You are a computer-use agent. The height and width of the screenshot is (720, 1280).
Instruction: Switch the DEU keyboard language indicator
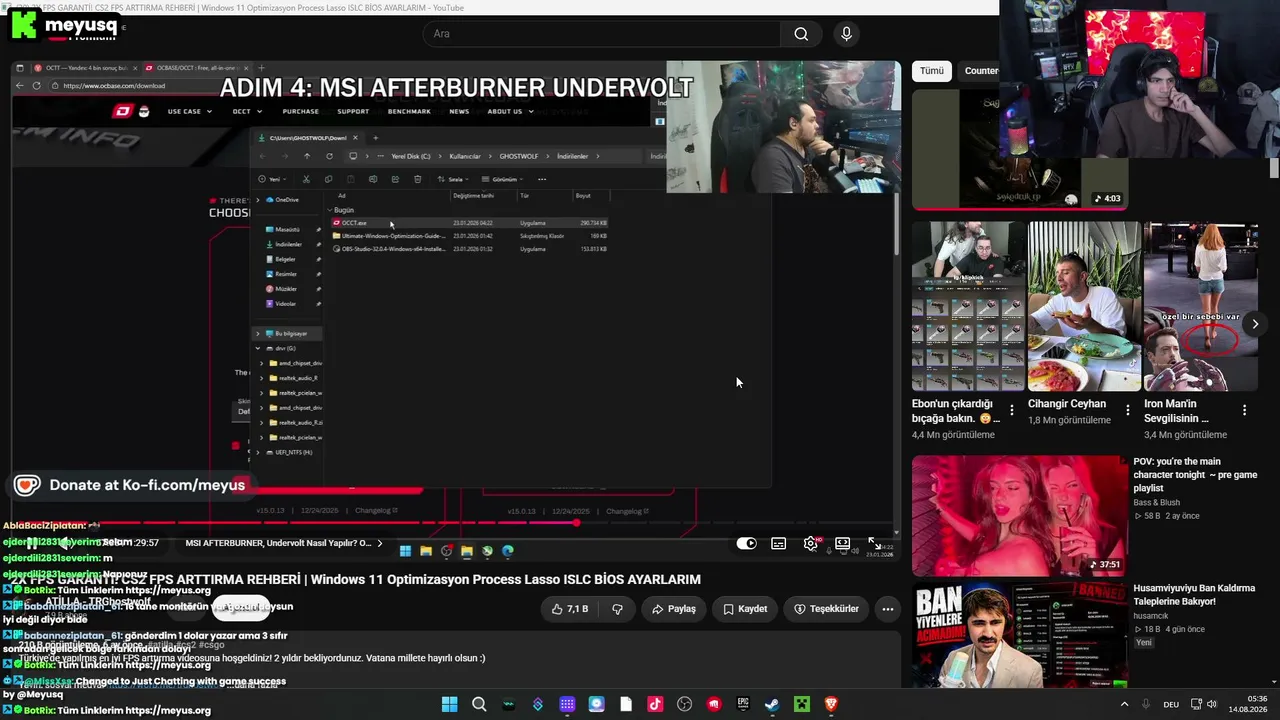[1171, 704]
